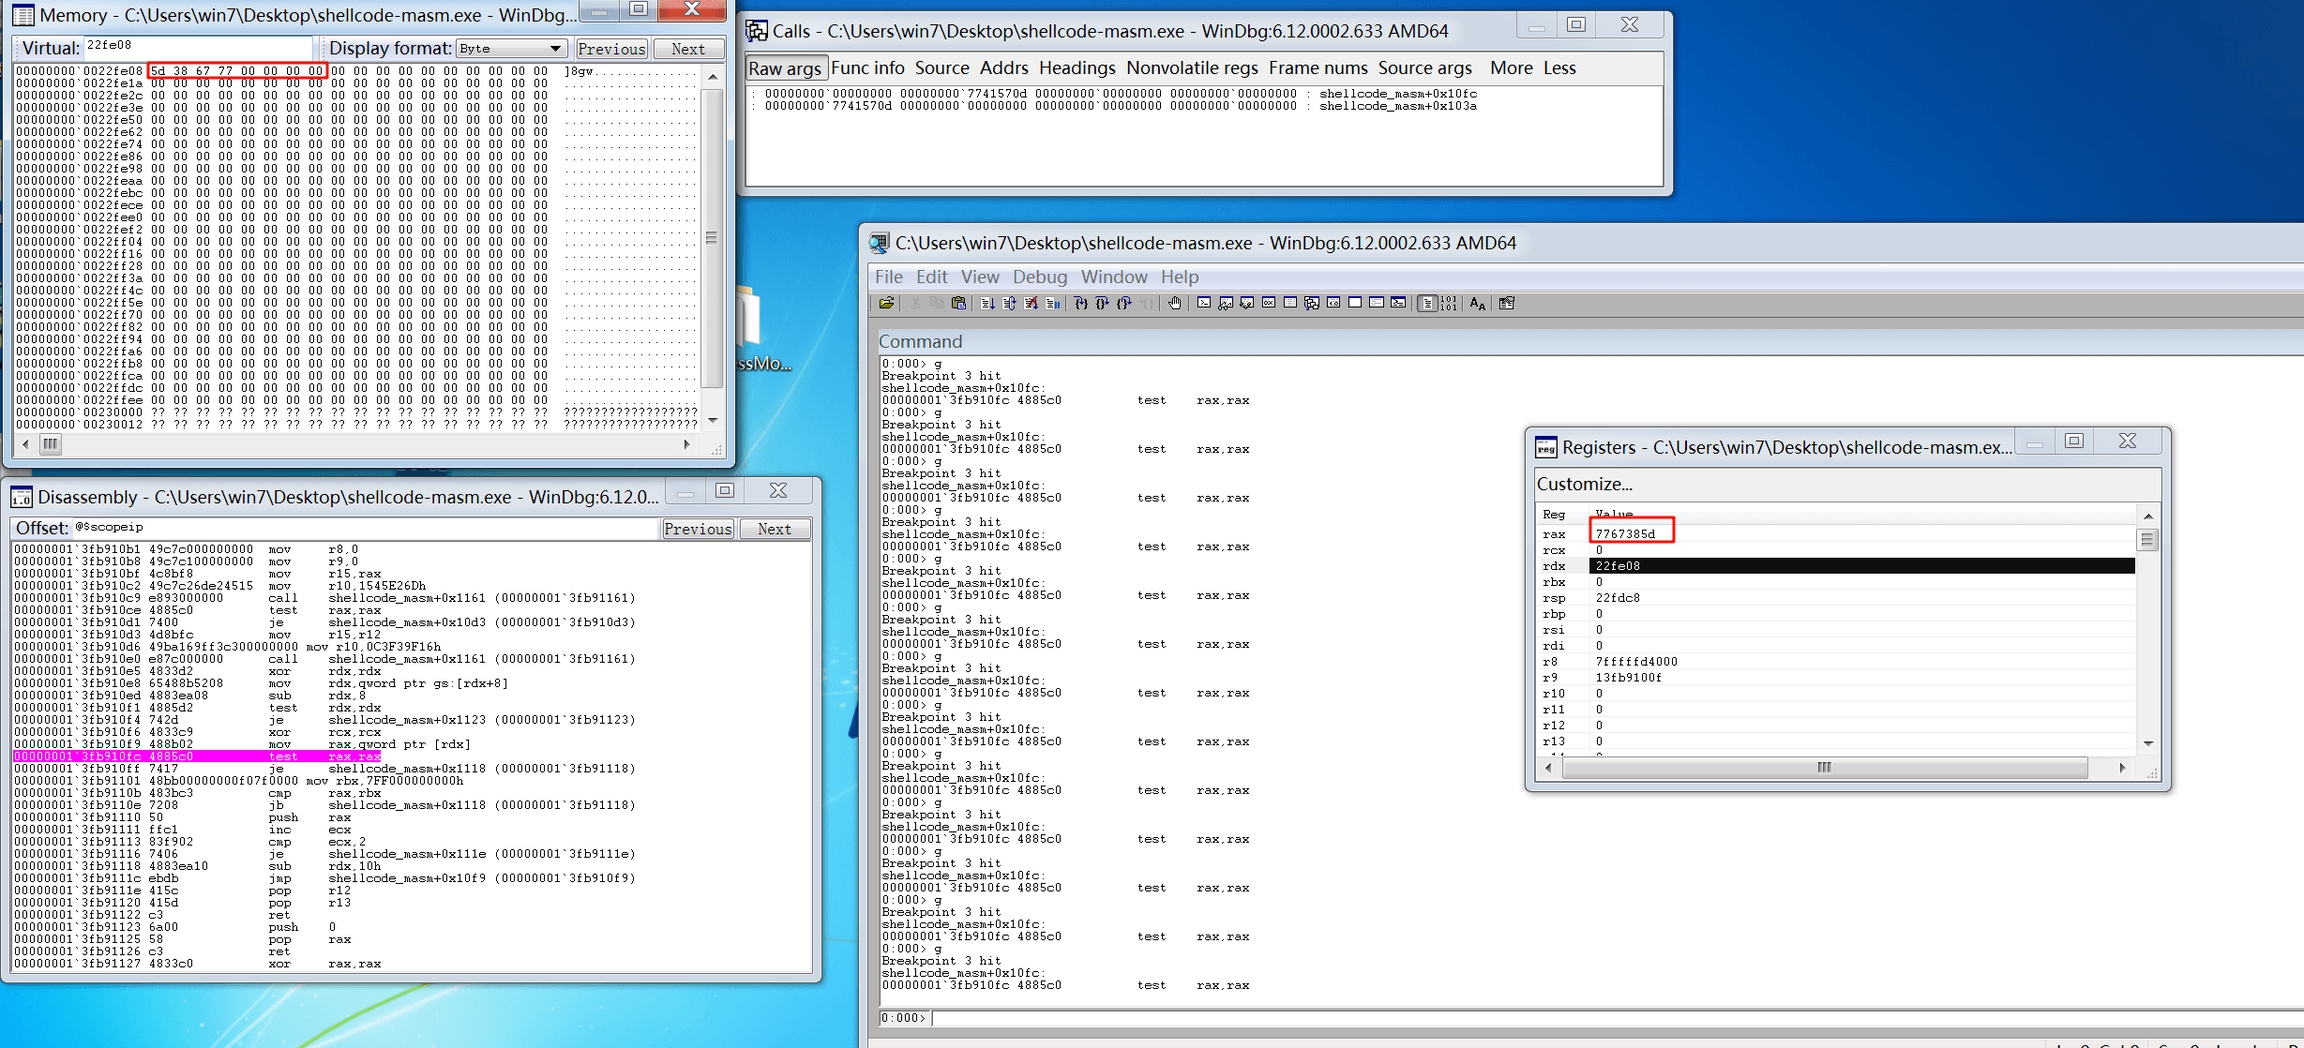
Task: Open the View menu
Action: pyautogui.click(x=979, y=277)
